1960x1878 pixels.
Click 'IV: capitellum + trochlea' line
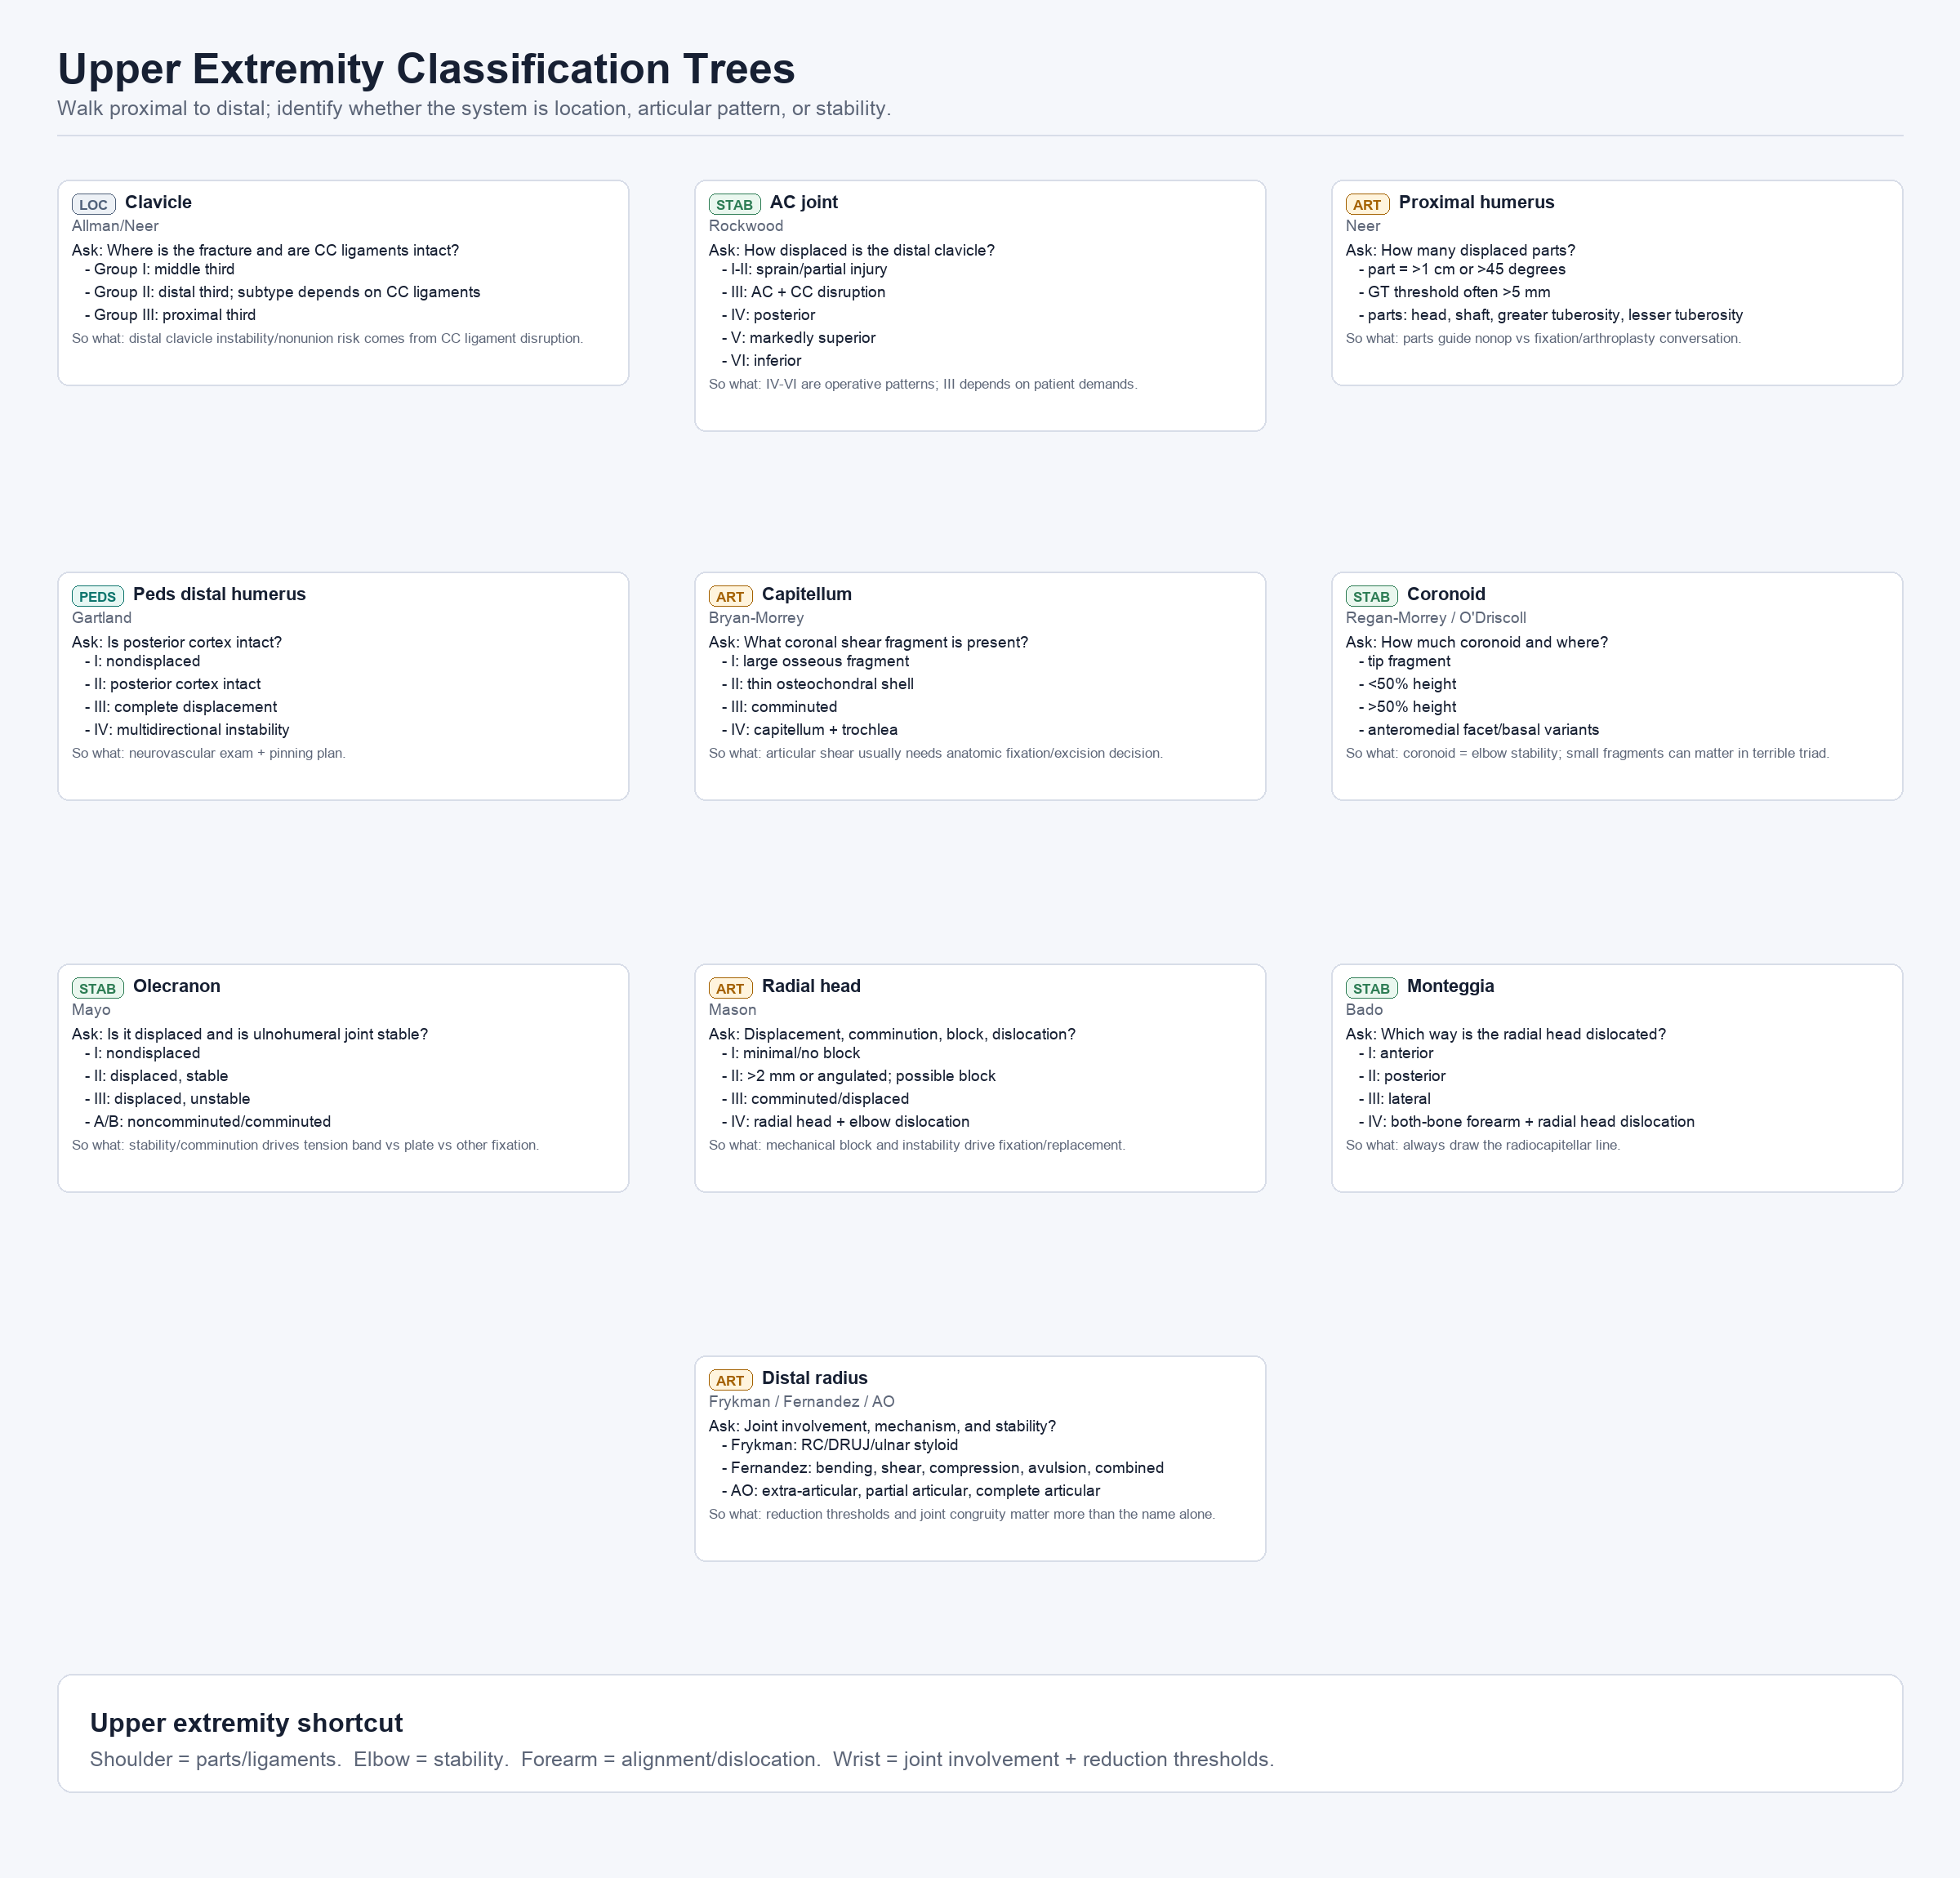809,730
